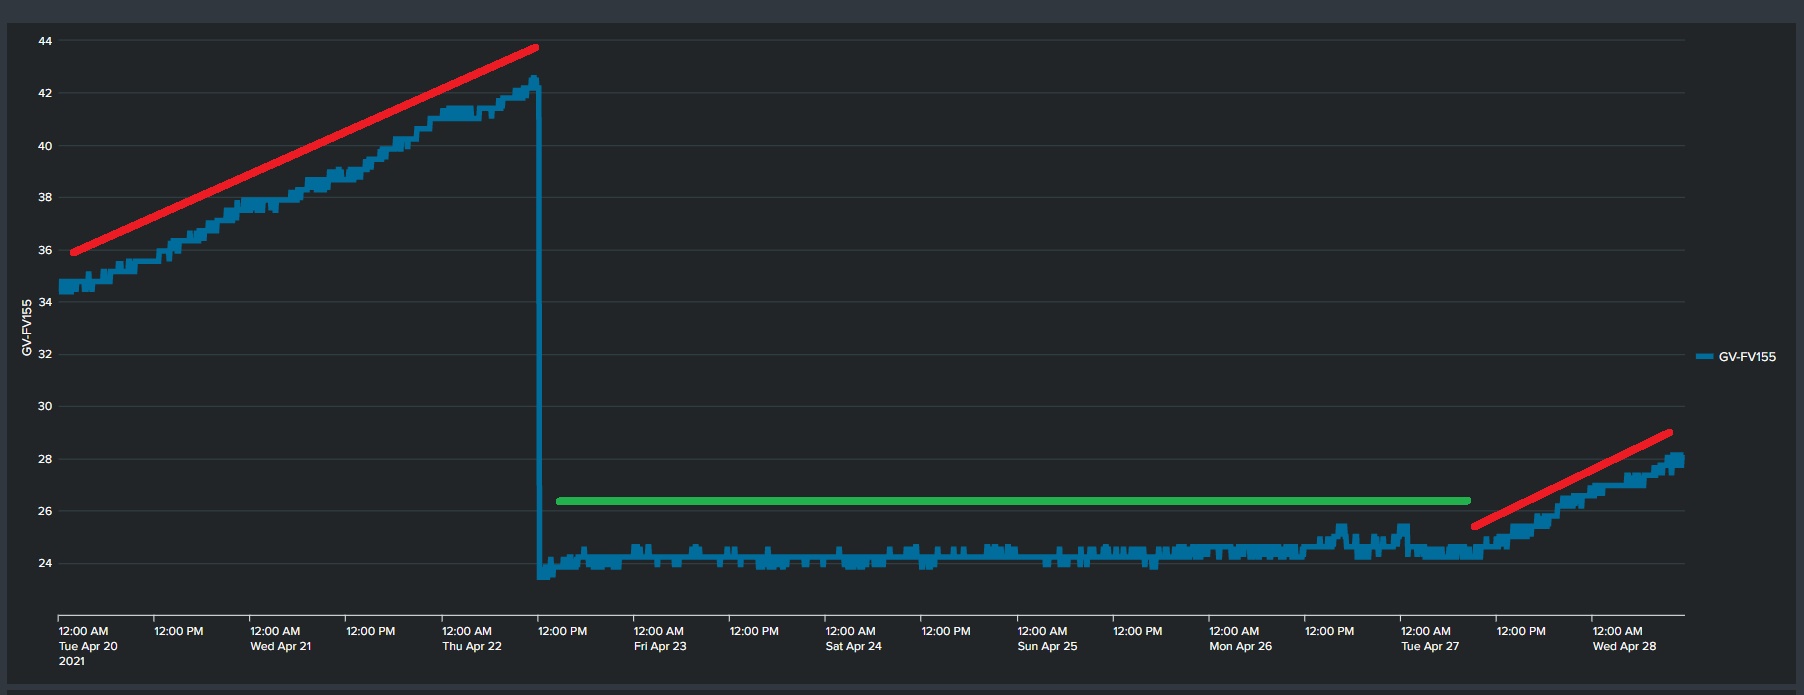1804x695 pixels.
Task: Click the y-axis value 30
Action: [x=45, y=406]
